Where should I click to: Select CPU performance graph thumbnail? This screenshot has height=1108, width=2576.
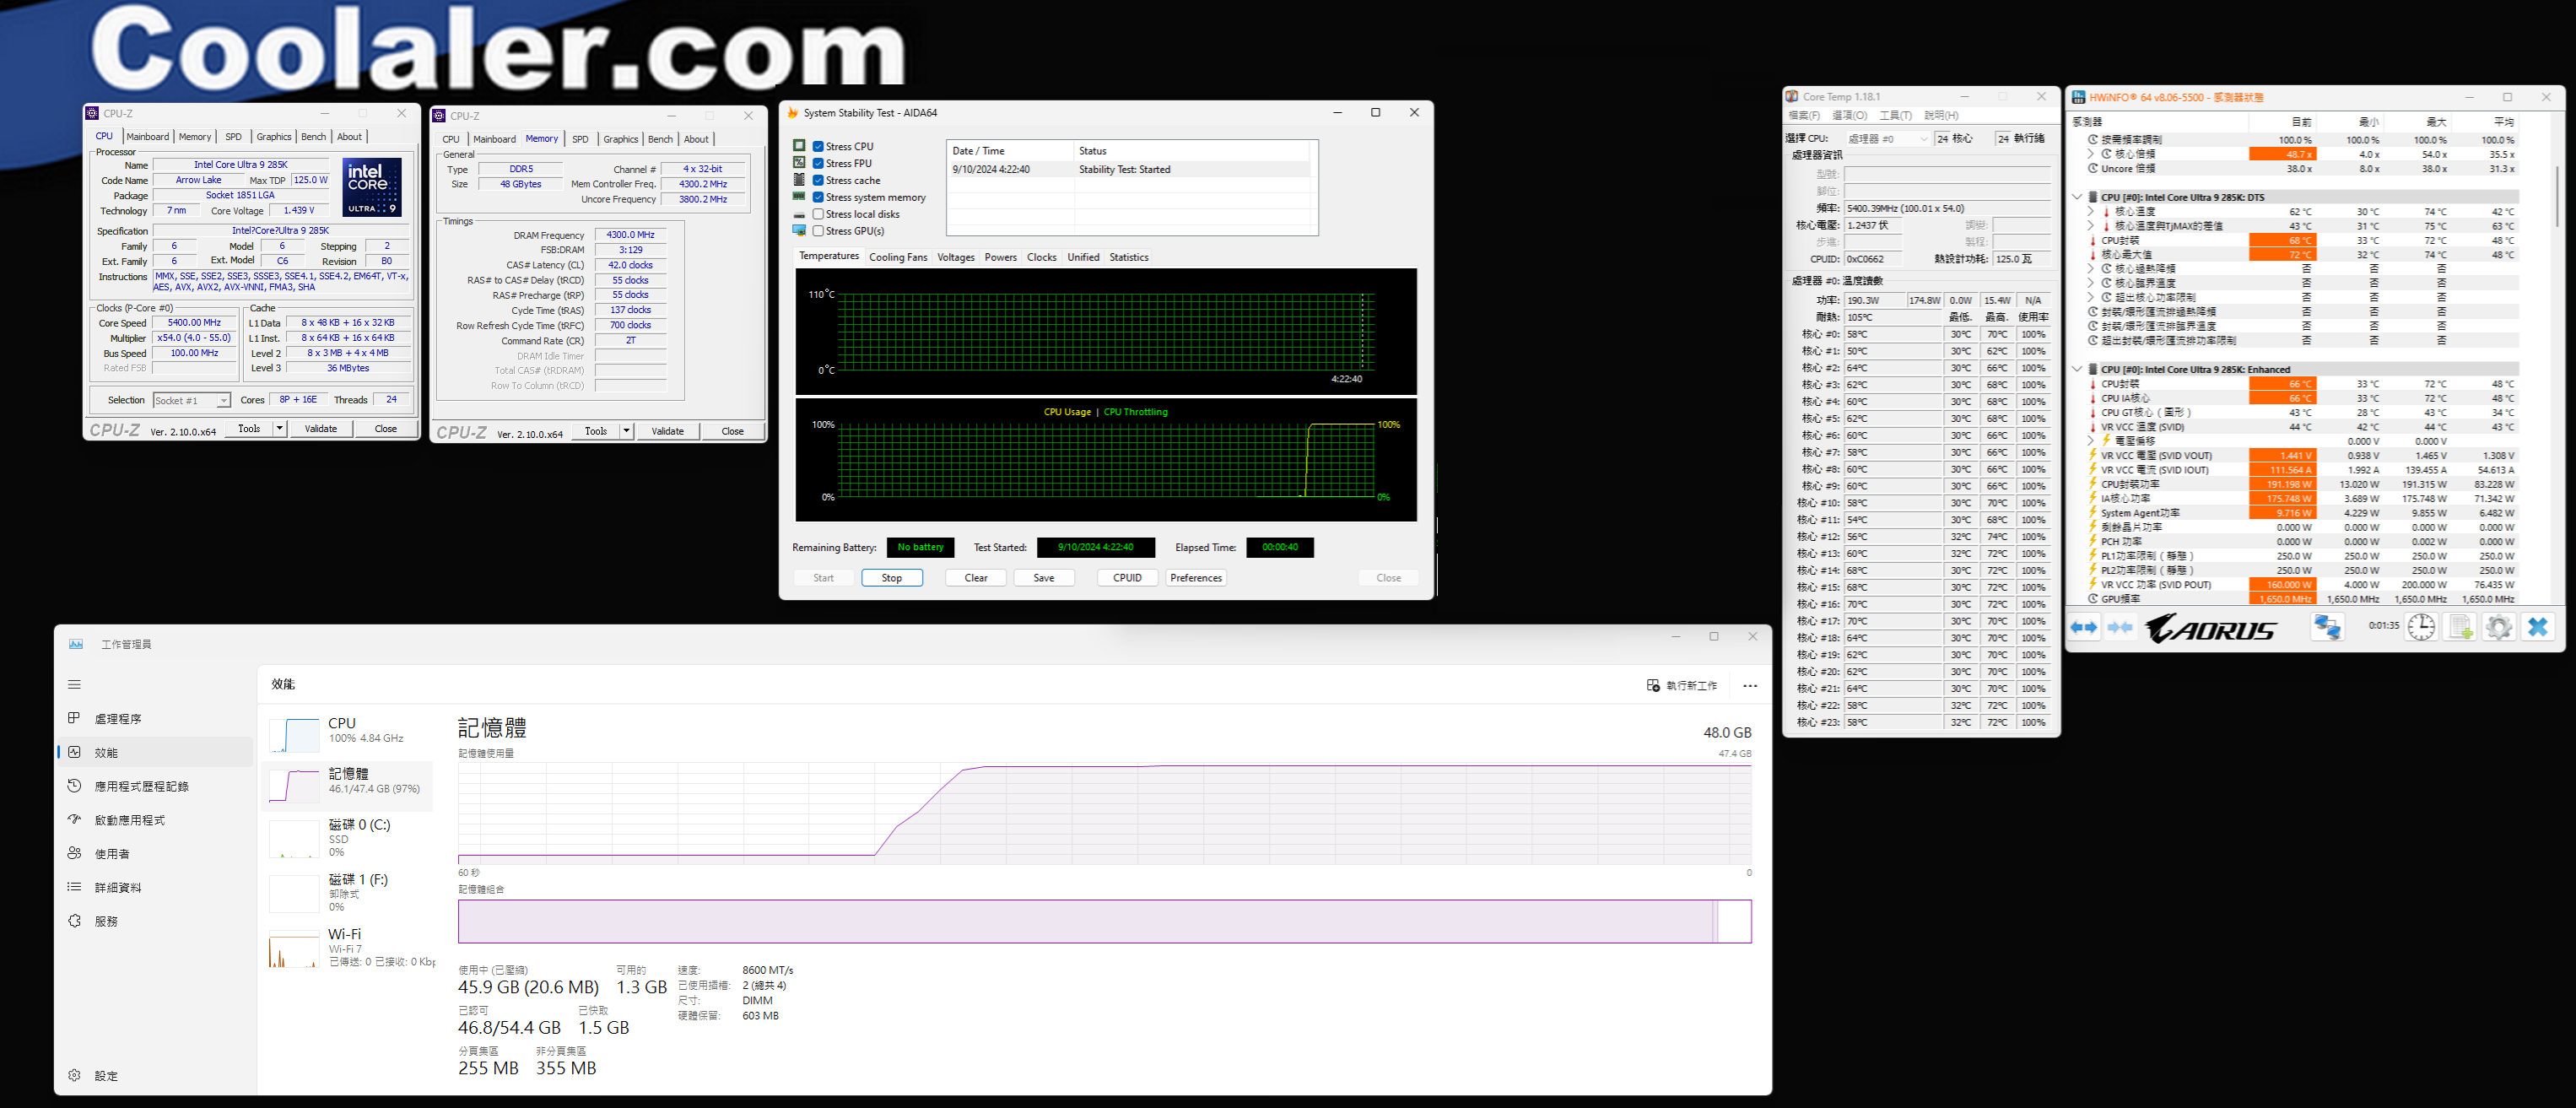tap(294, 735)
